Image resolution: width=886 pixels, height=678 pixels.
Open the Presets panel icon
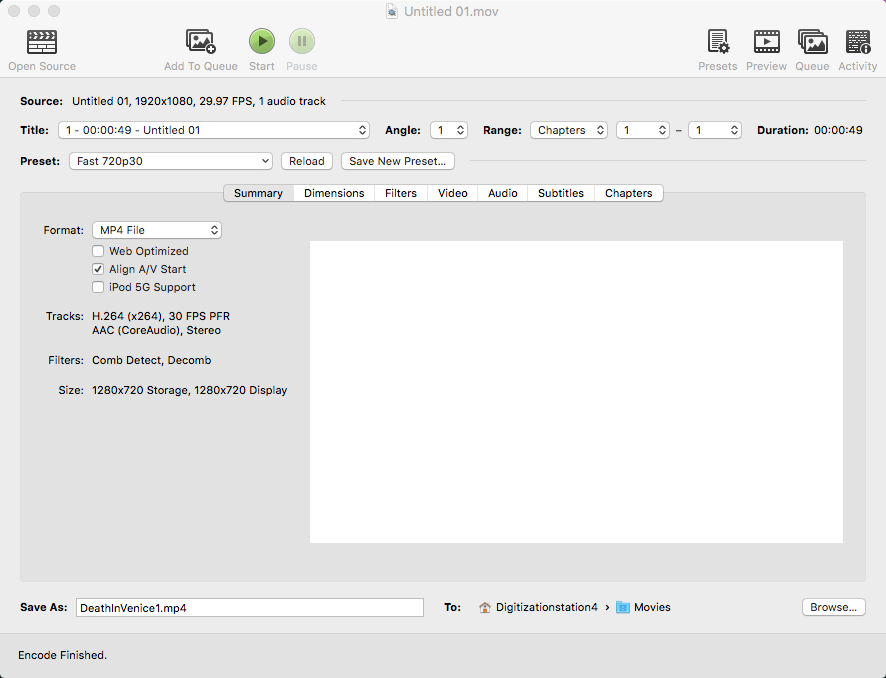click(718, 42)
